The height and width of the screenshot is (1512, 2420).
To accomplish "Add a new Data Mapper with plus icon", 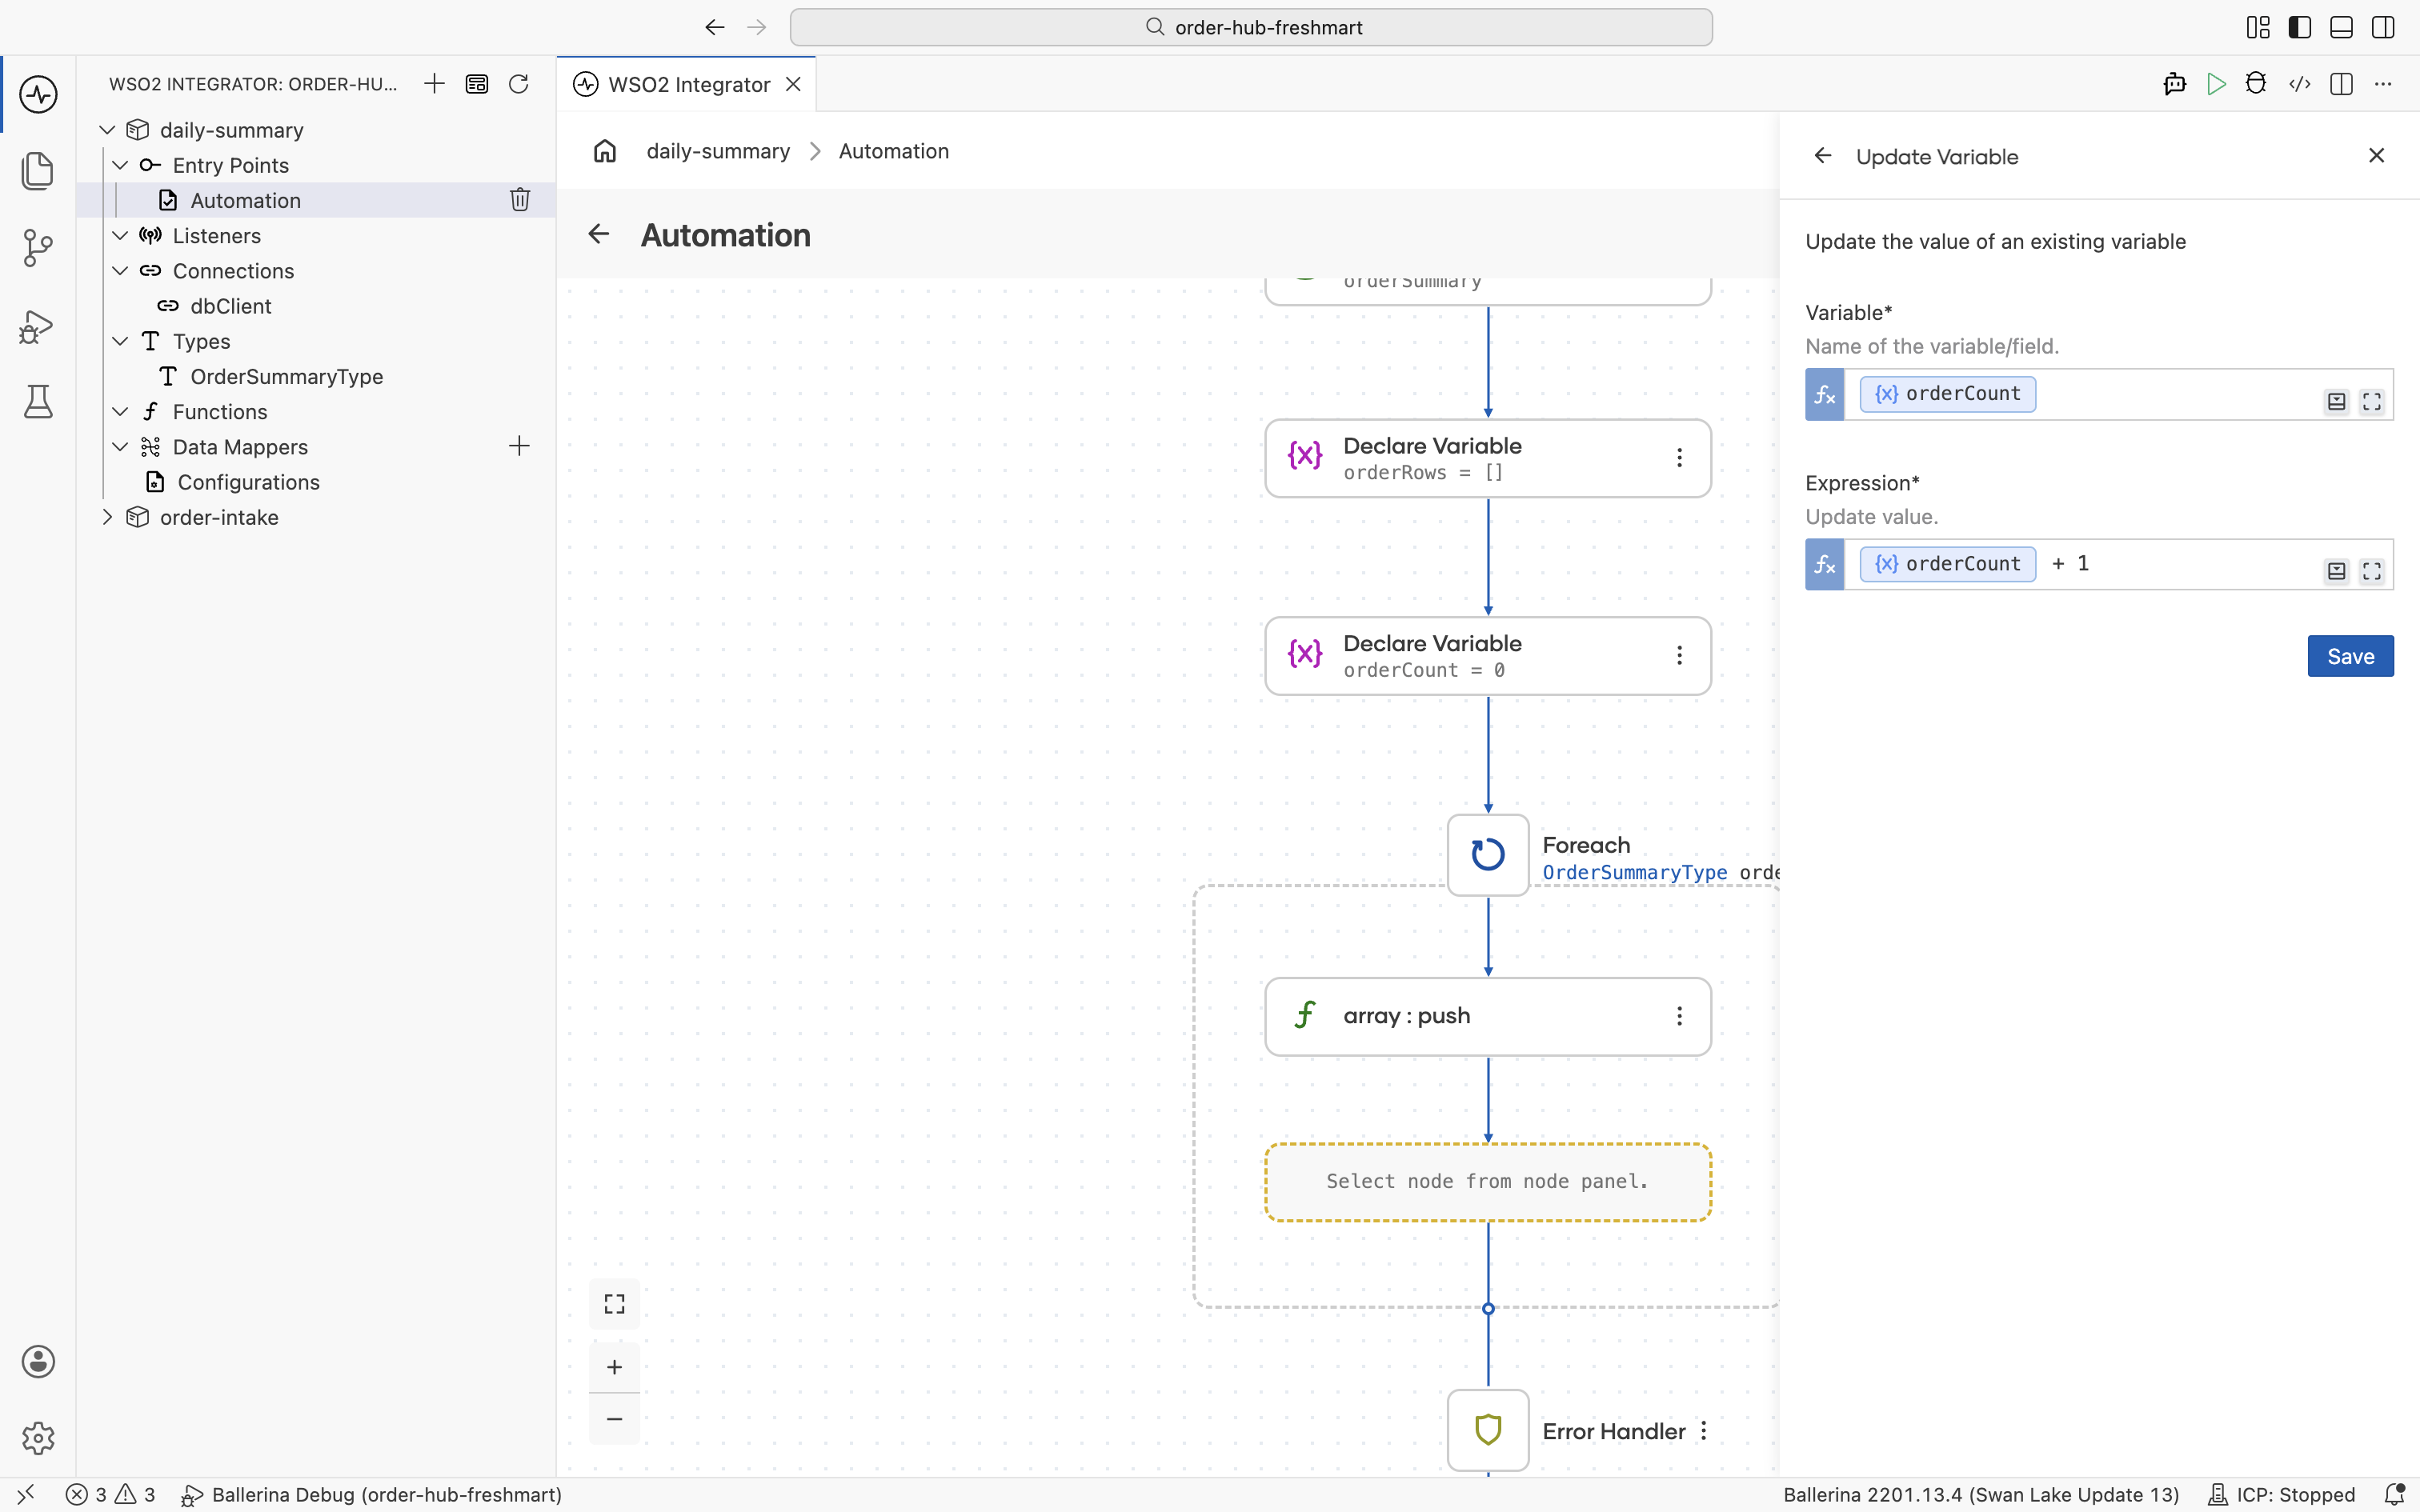I will tap(519, 446).
